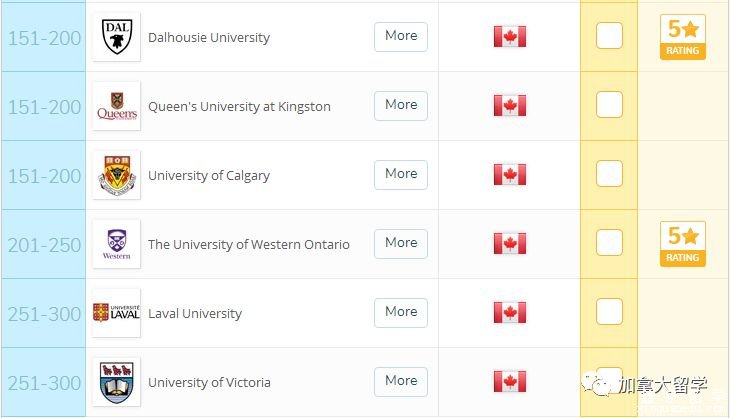Open Queen's University at Kingston link
Screen dimensions: 731x418
(x=239, y=107)
